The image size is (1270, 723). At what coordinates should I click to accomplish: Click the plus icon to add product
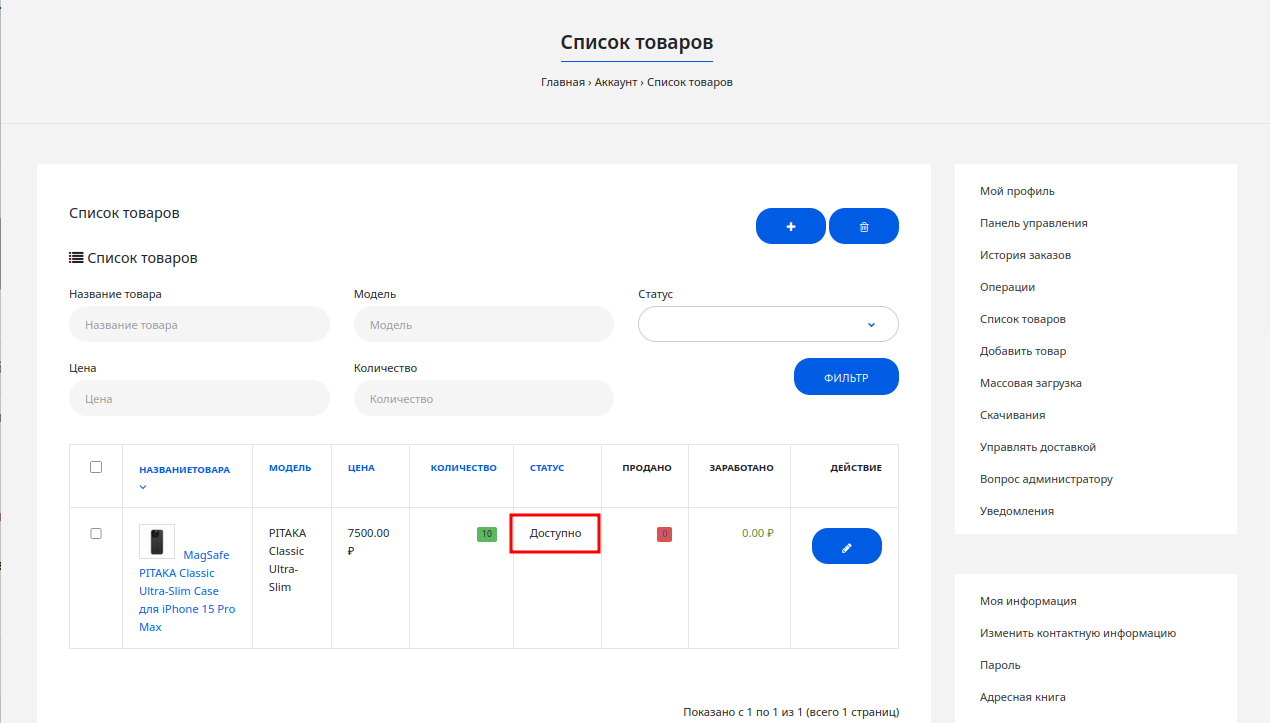point(790,226)
